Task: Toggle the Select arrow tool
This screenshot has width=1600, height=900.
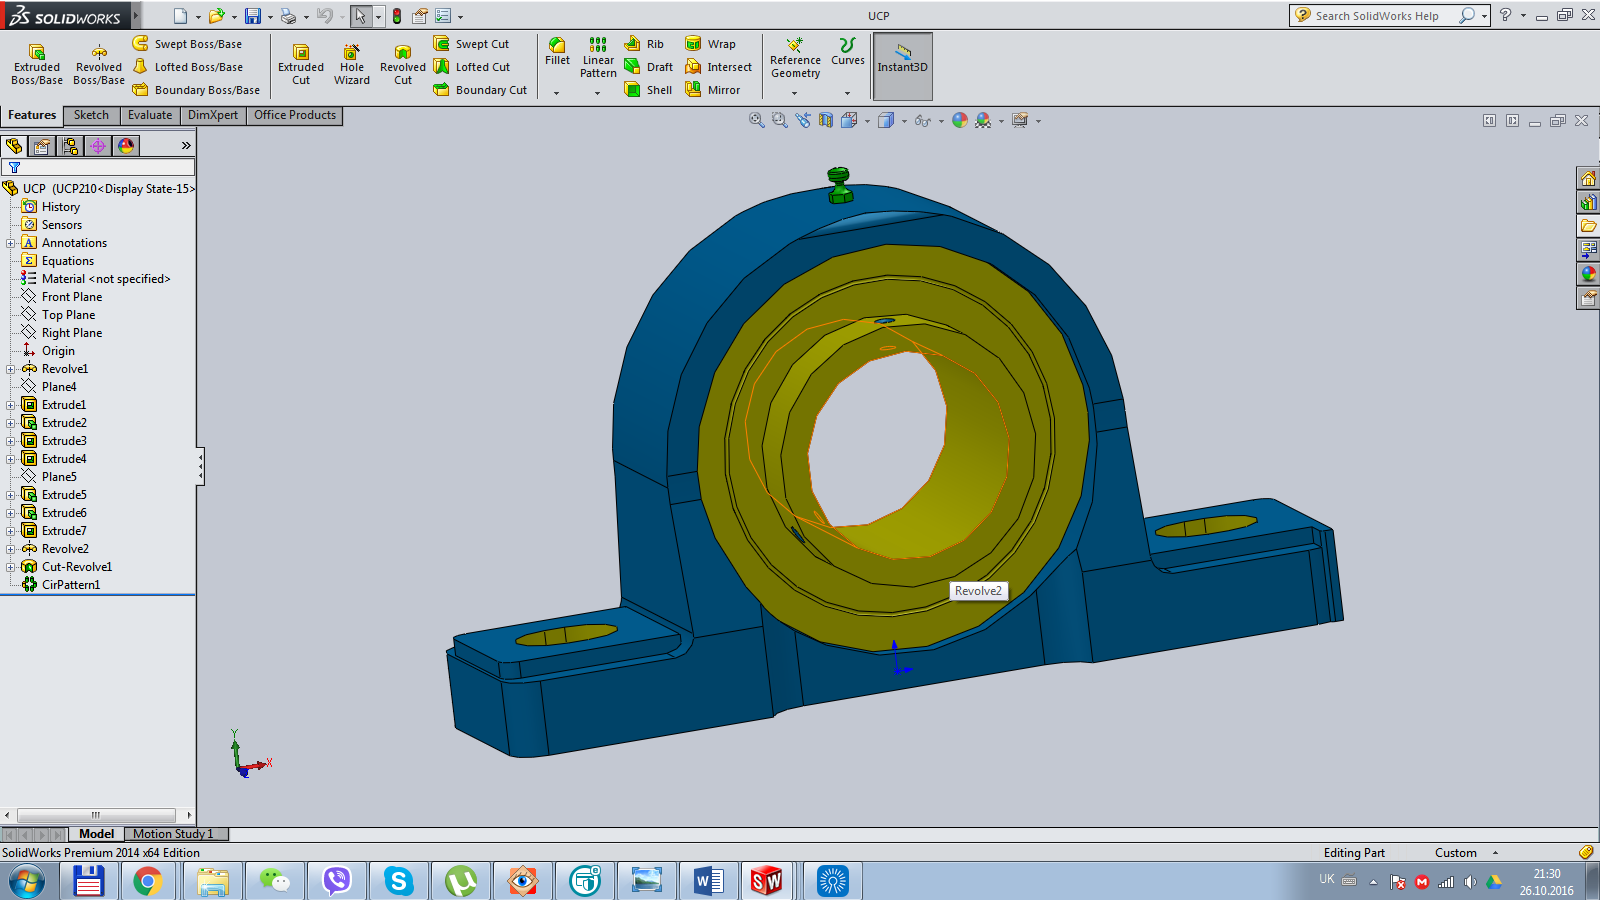Action: click(360, 16)
